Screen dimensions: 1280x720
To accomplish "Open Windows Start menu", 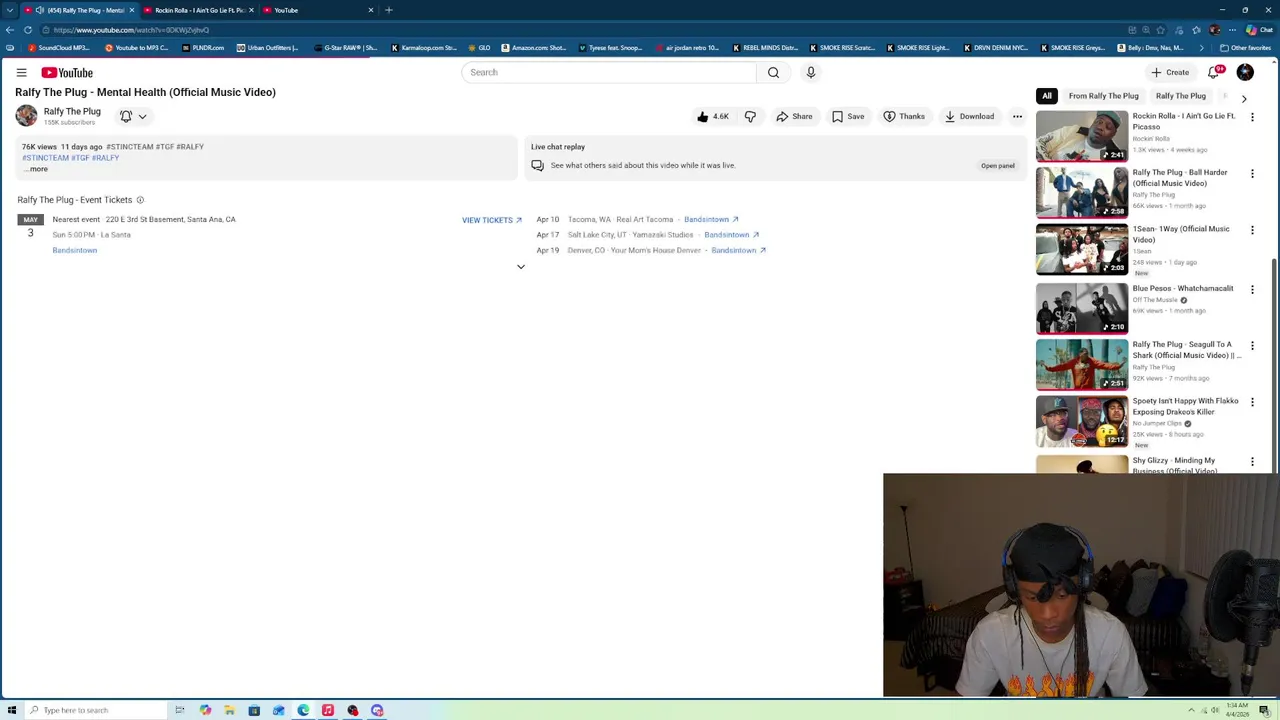I will click(12, 710).
